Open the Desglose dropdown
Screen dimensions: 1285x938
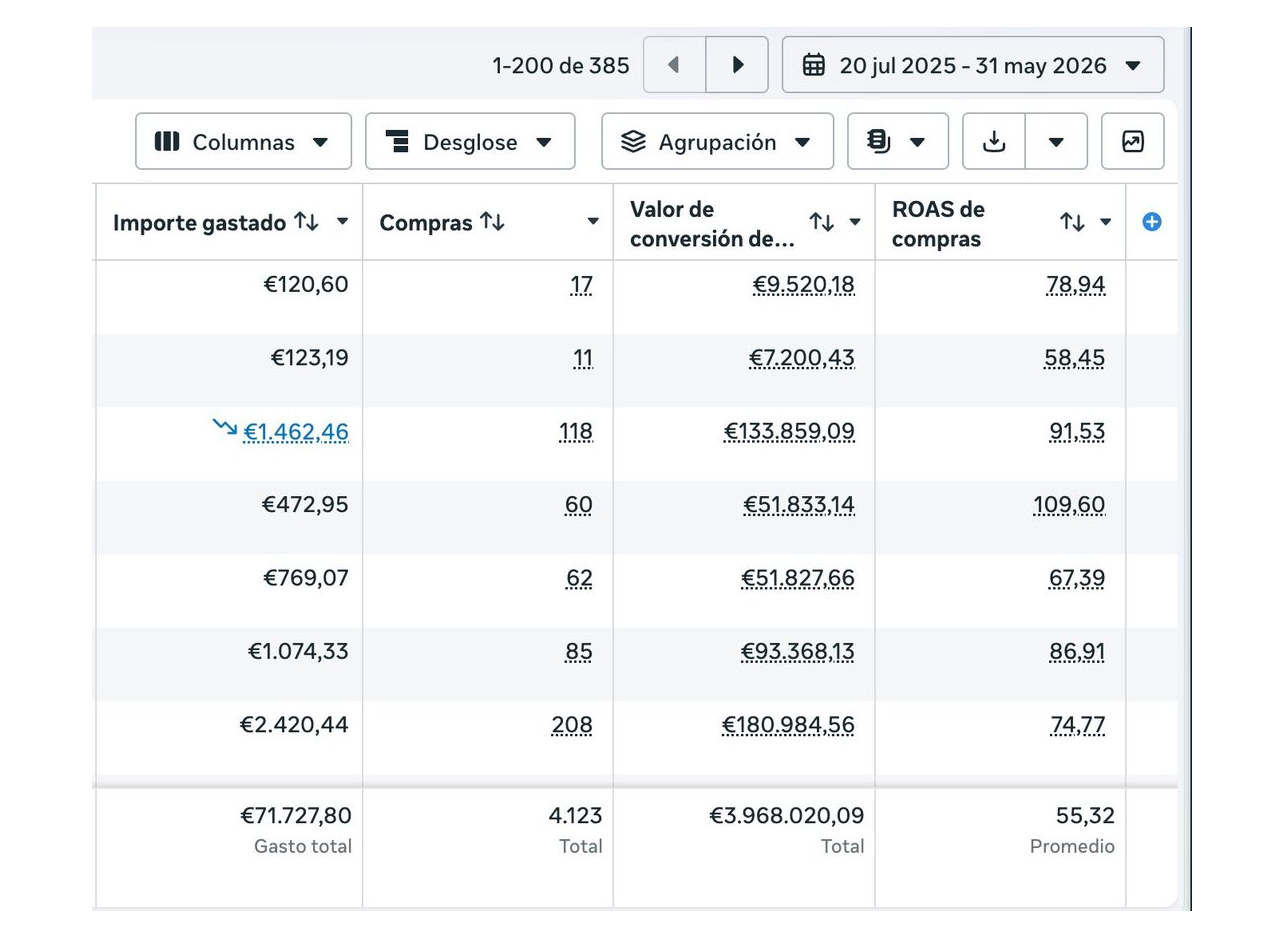pyautogui.click(x=470, y=142)
